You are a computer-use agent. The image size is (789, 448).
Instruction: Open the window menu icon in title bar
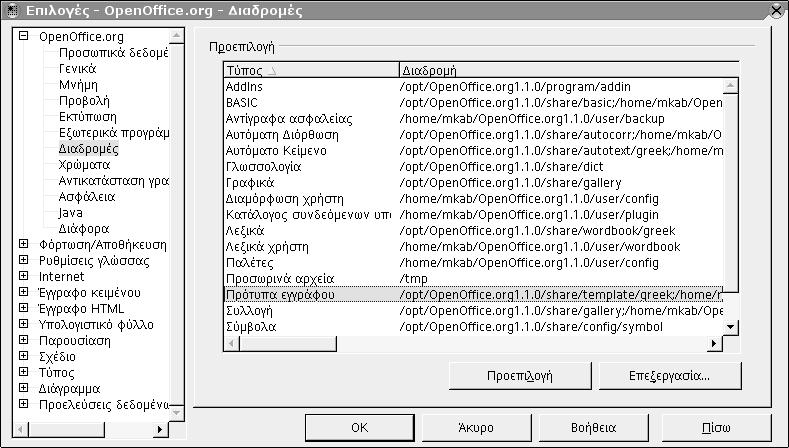pos(12,11)
